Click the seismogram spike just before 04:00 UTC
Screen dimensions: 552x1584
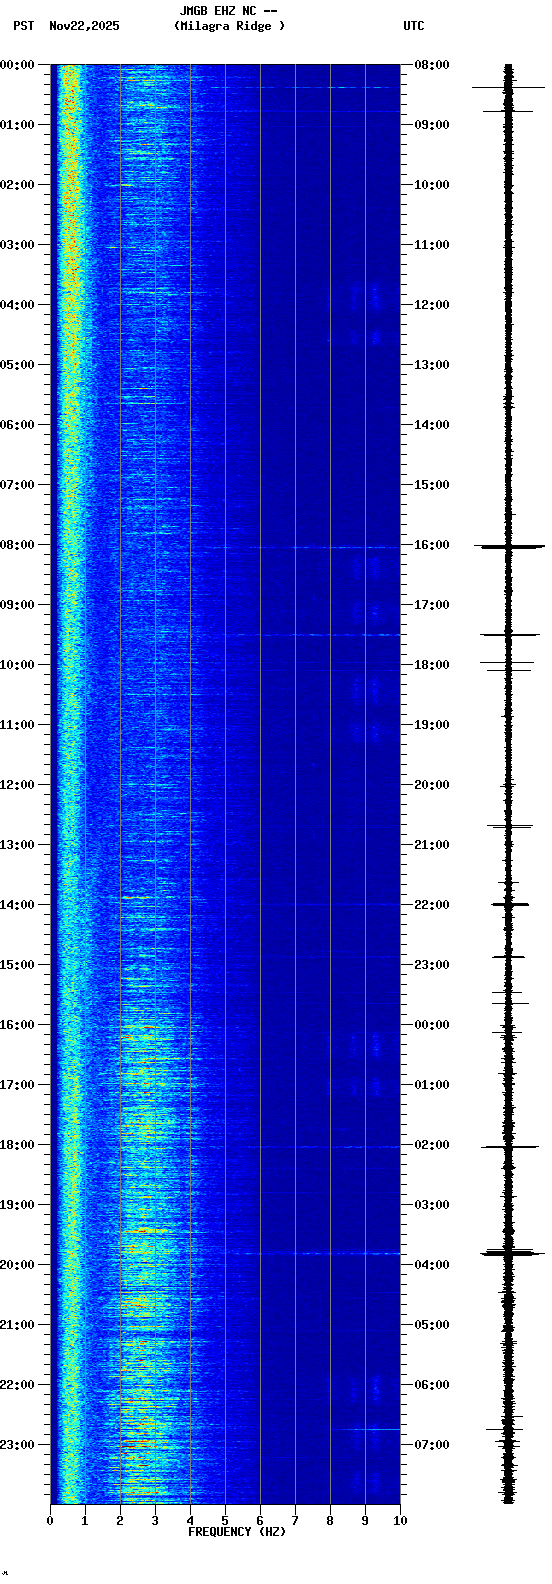pos(511,1252)
